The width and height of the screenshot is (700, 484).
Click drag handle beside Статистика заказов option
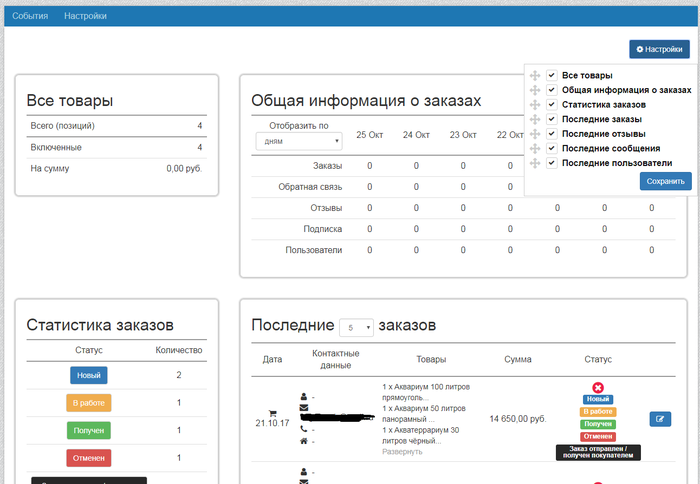click(535, 104)
